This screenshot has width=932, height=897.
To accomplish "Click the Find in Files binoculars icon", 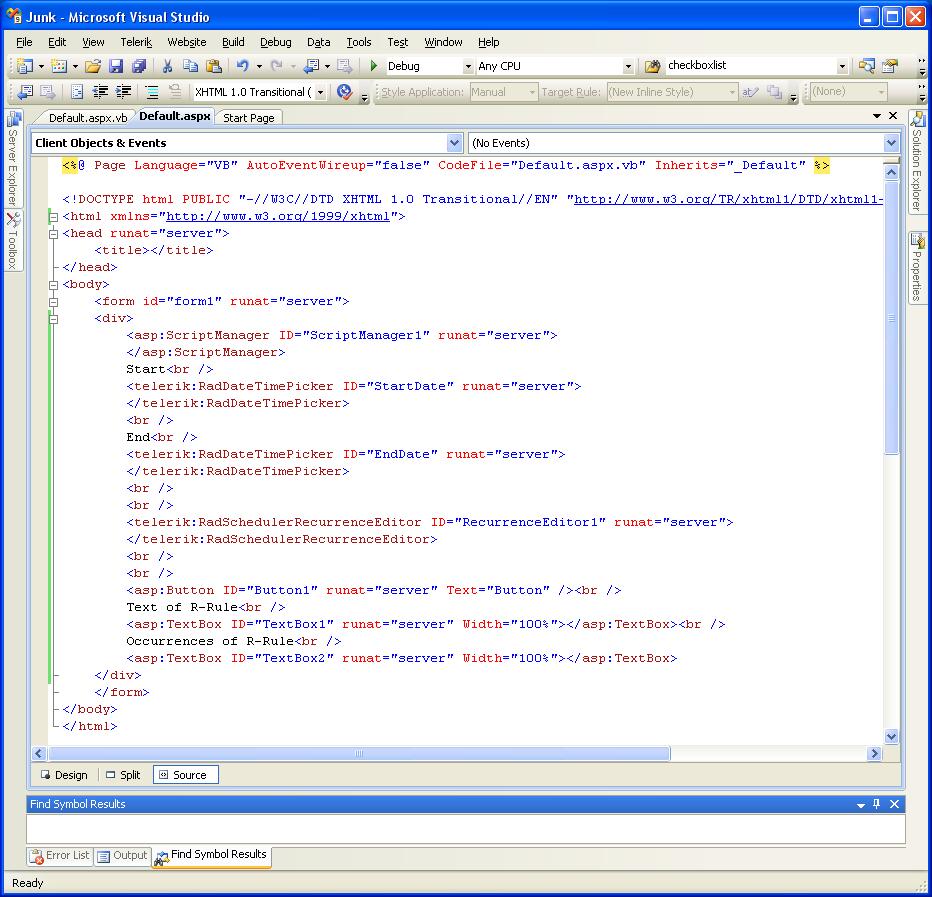I will coord(653,66).
